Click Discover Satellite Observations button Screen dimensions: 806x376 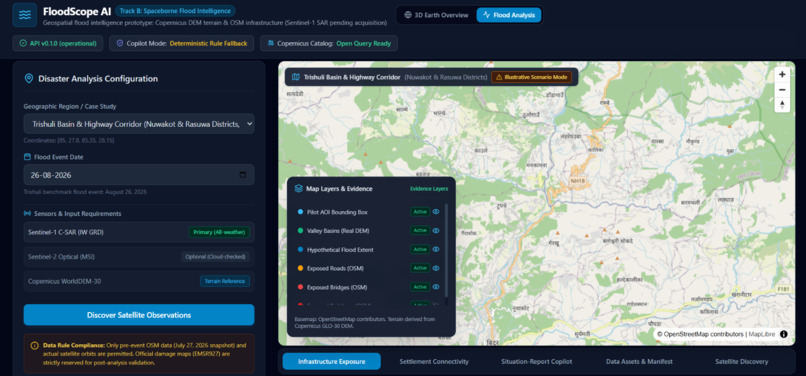[139, 315]
